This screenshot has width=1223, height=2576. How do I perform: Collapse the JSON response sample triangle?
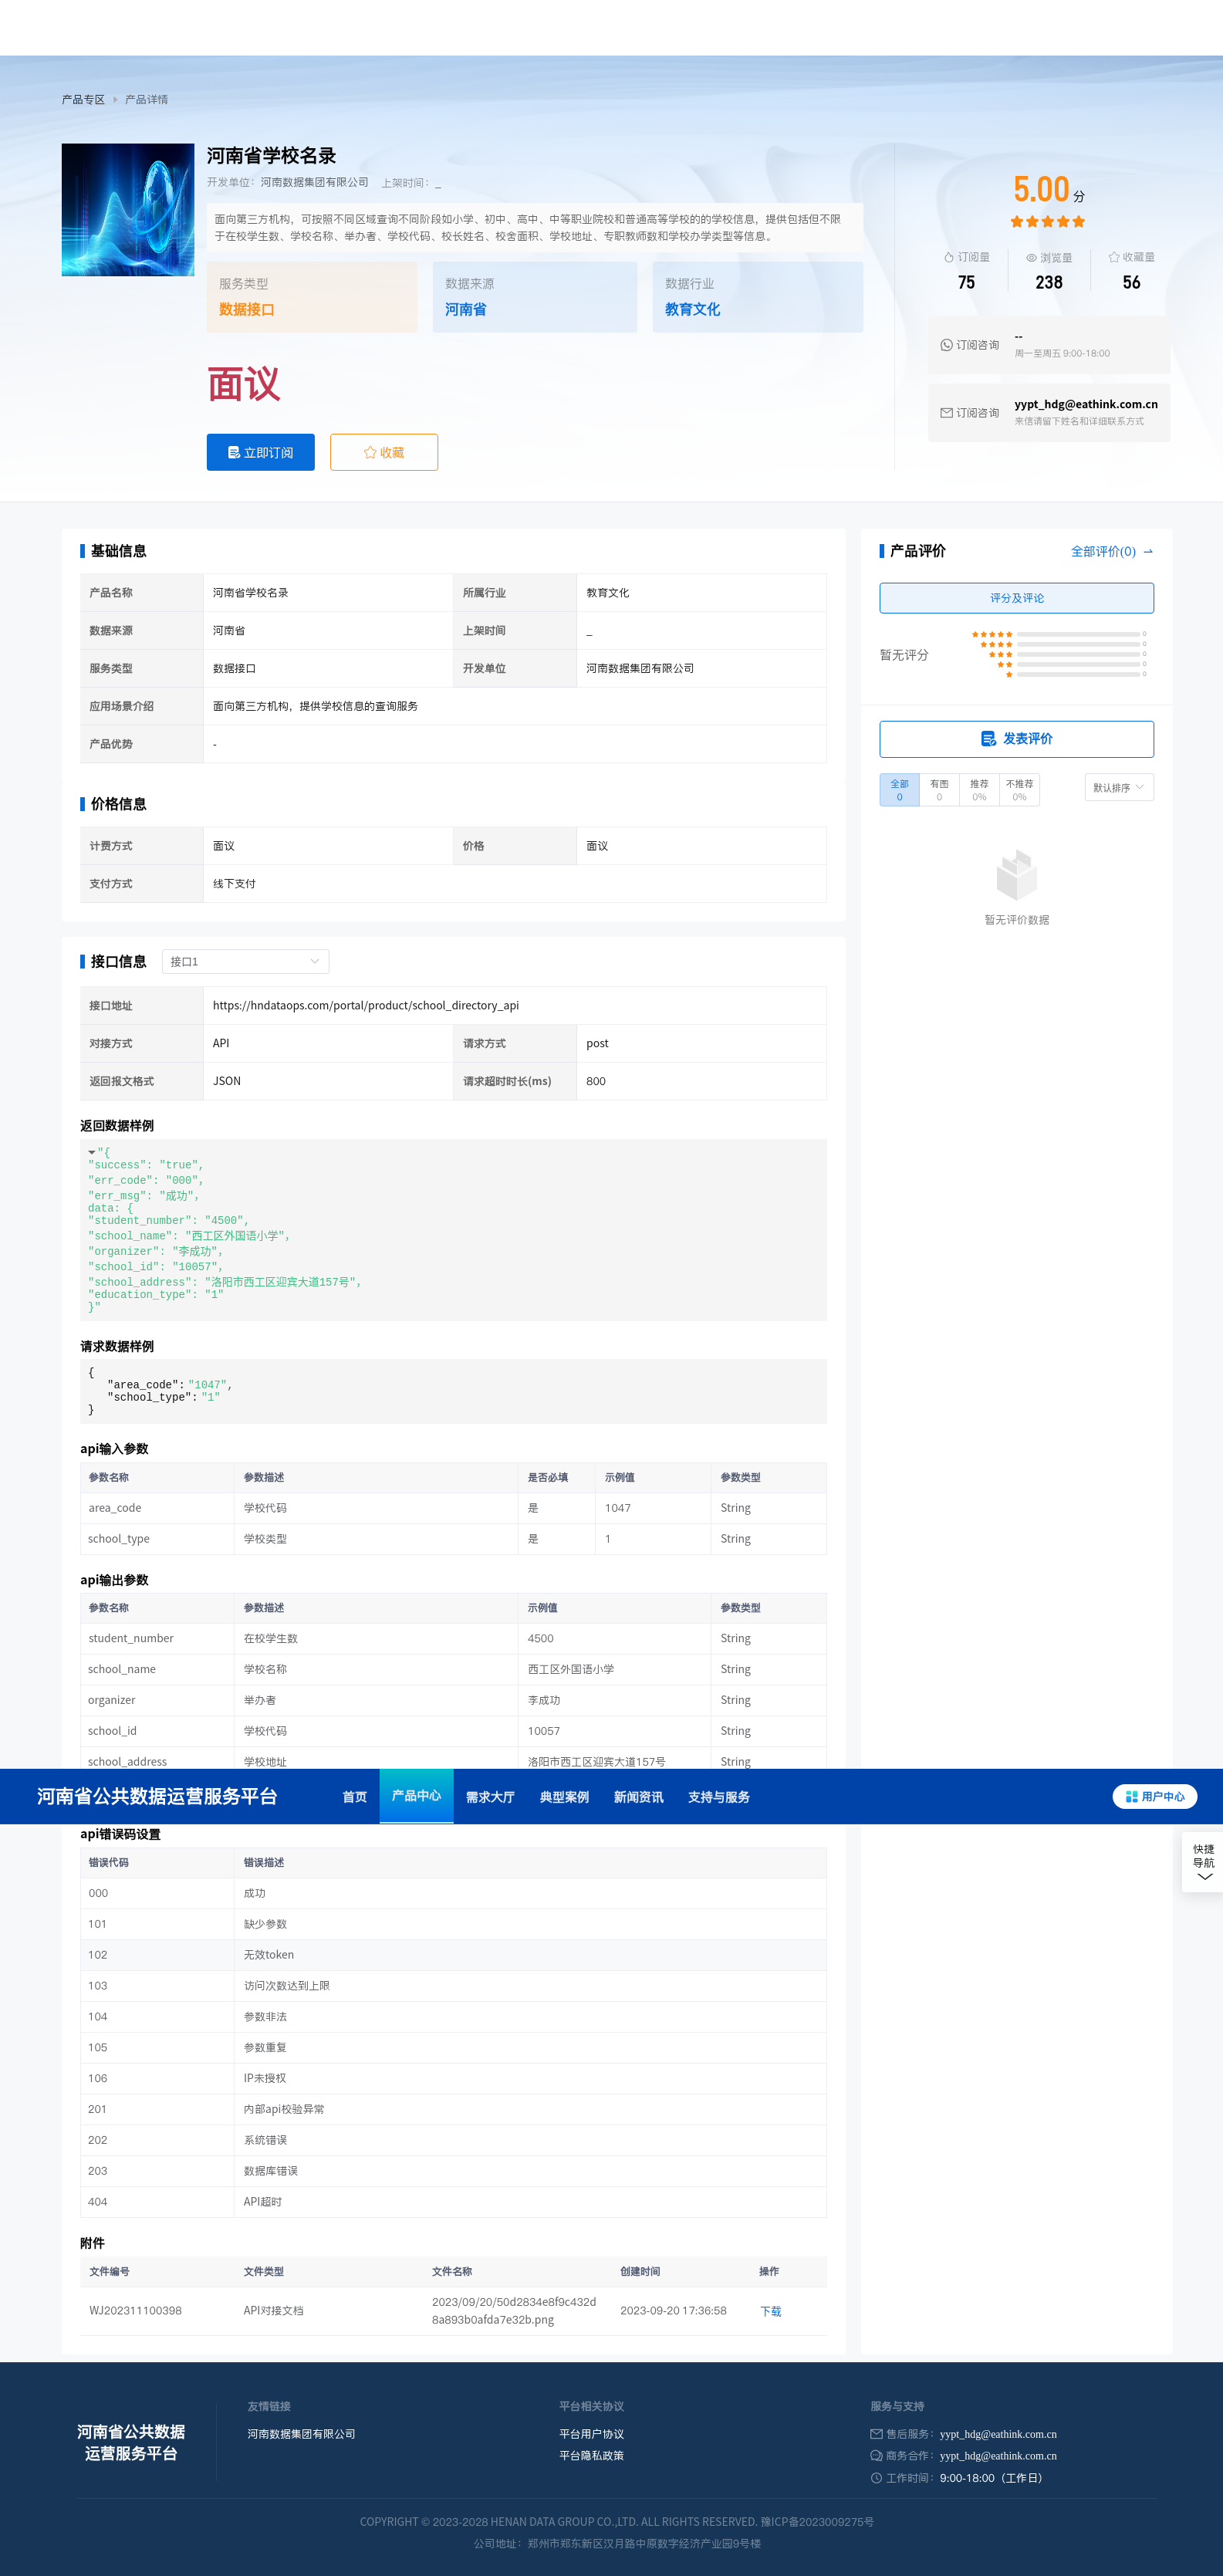(x=92, y=1152)
